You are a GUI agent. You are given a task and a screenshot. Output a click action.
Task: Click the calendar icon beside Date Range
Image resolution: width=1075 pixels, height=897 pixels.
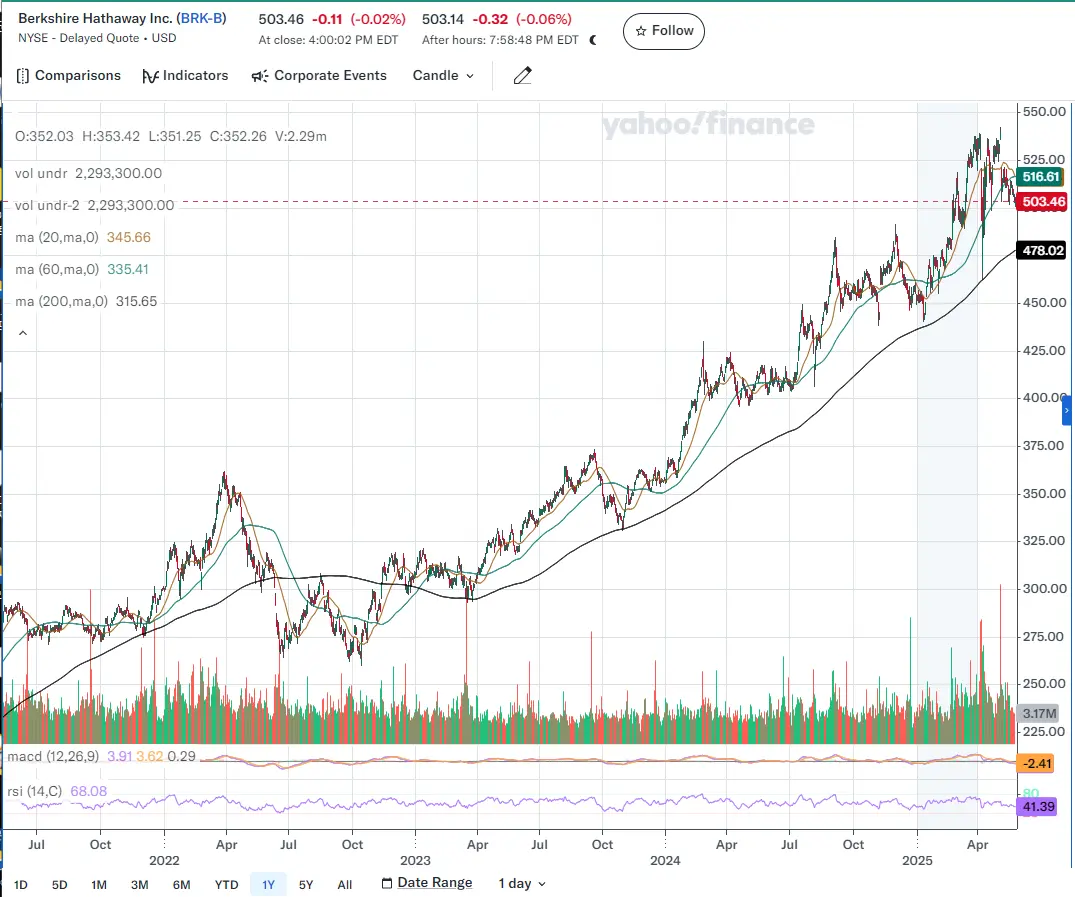click(x=387, y=883)
